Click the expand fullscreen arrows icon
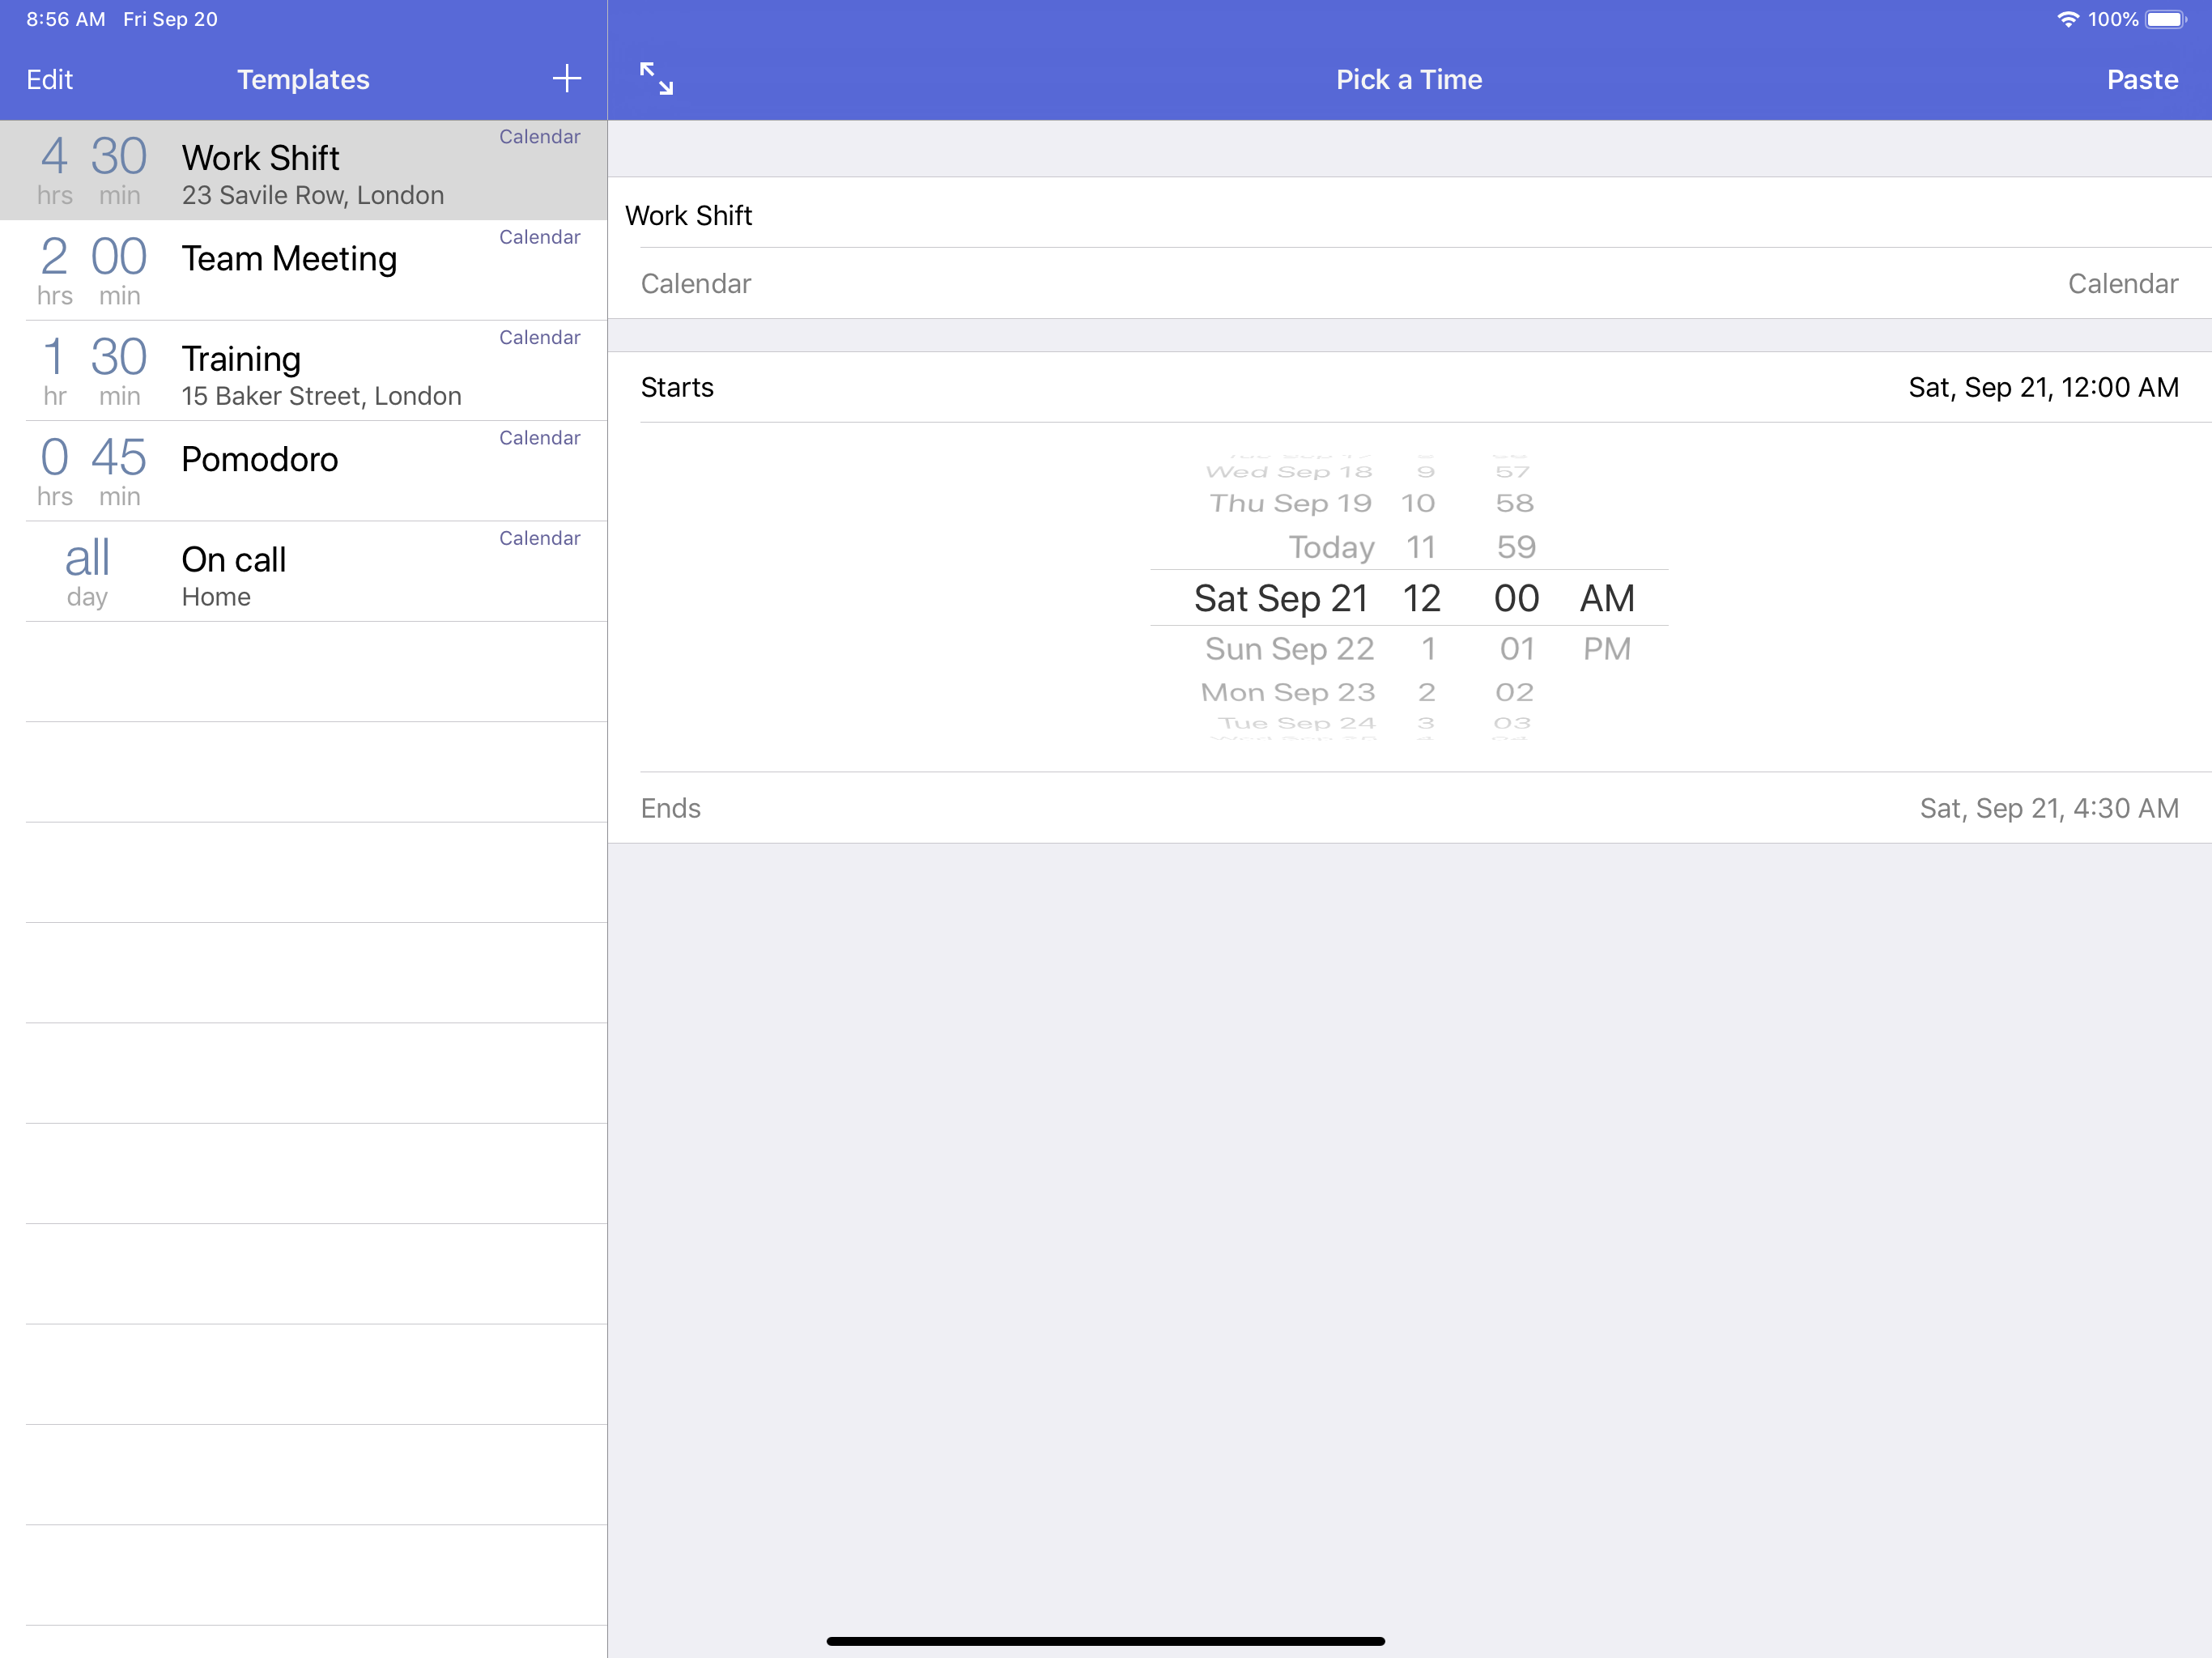The image size is (2212, 1658). pyautogui.click(x=656, y=79)
